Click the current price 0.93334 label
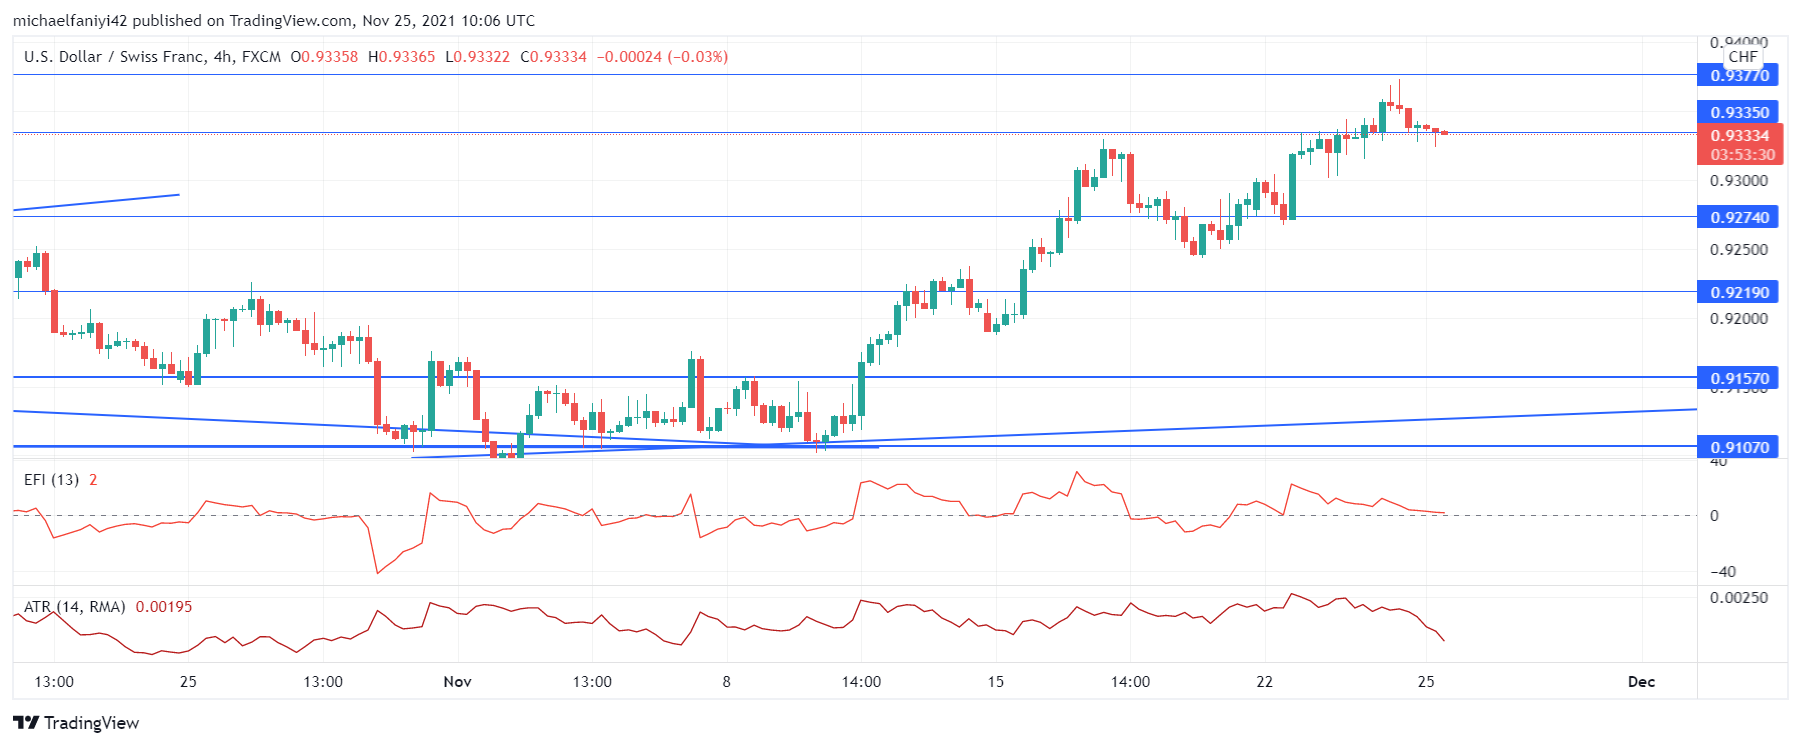The width and height of the screenshot is (1801, 746). coord(1739,135)
